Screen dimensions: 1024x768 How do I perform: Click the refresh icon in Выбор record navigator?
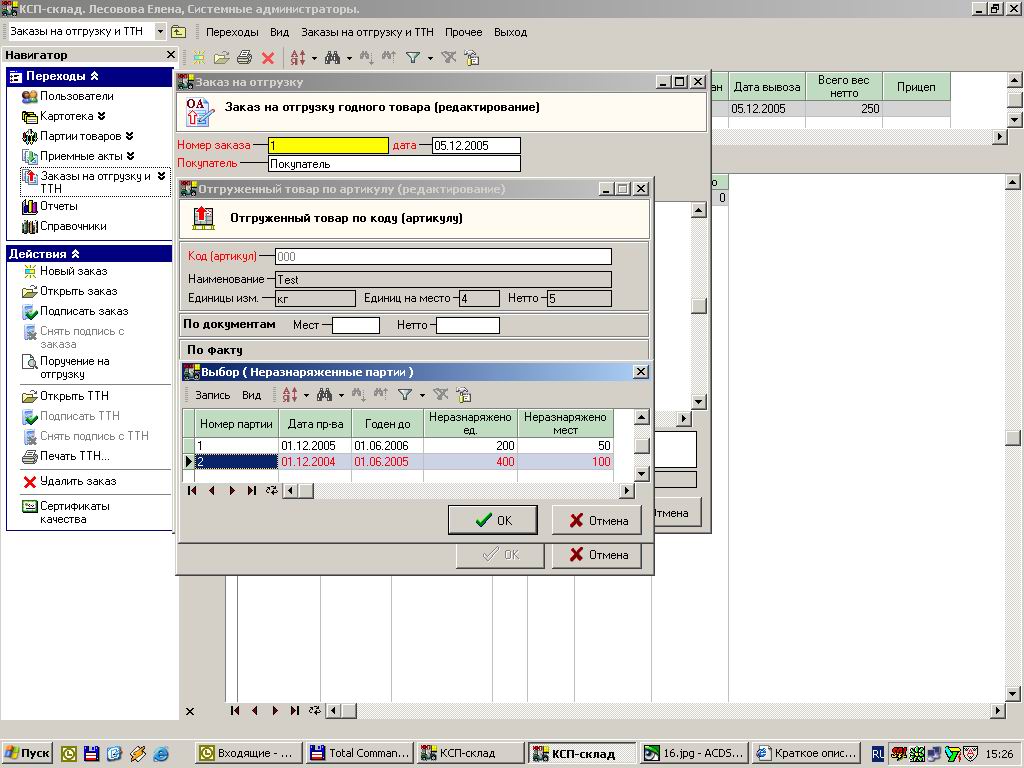[271, 491]
